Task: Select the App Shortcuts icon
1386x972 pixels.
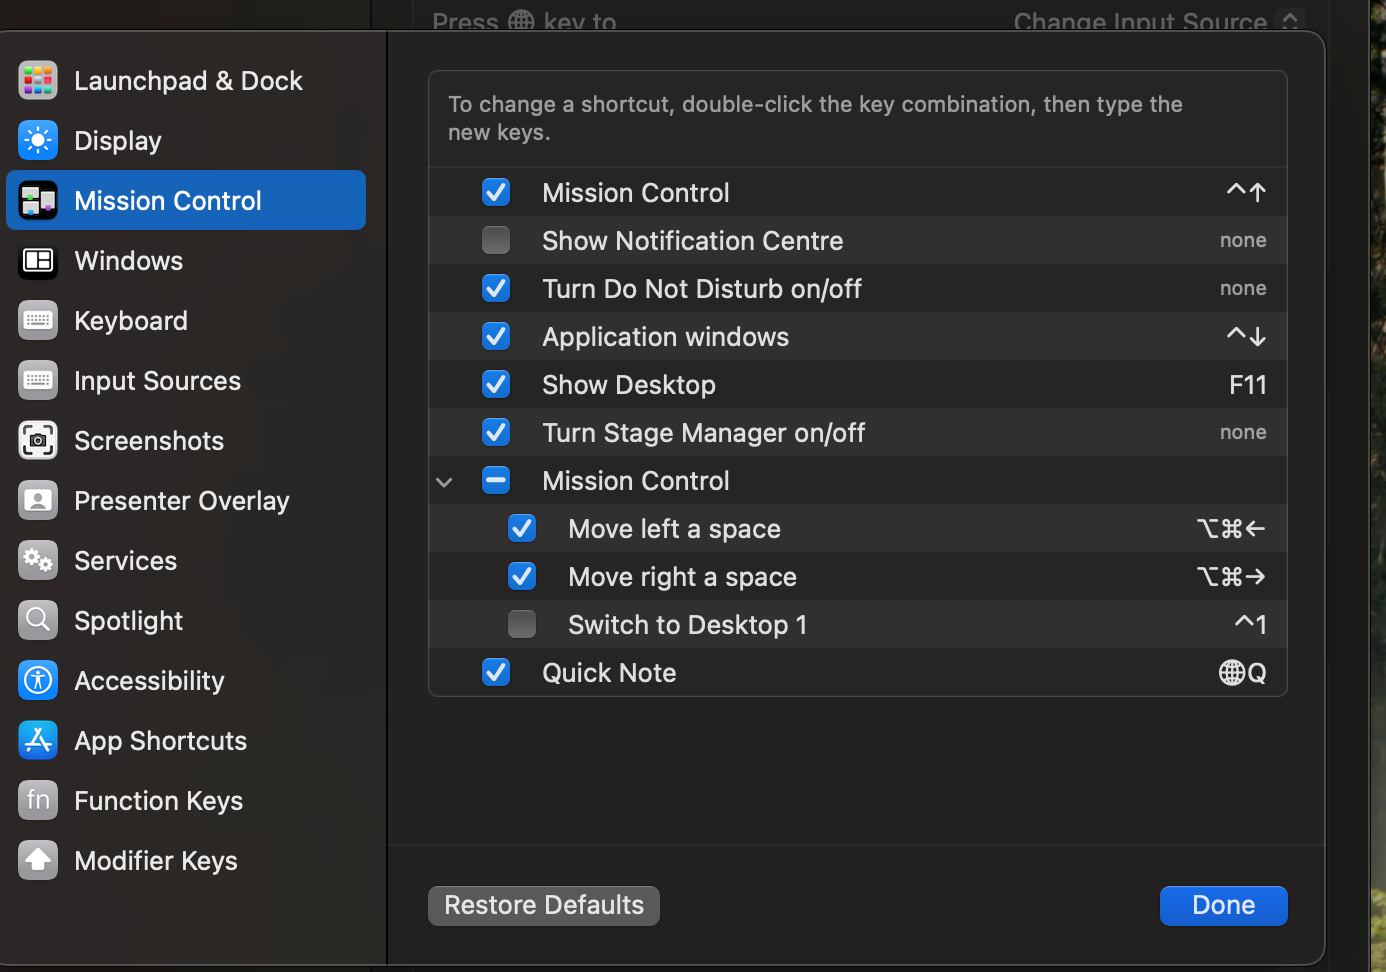Action: (x=38, y=741)
